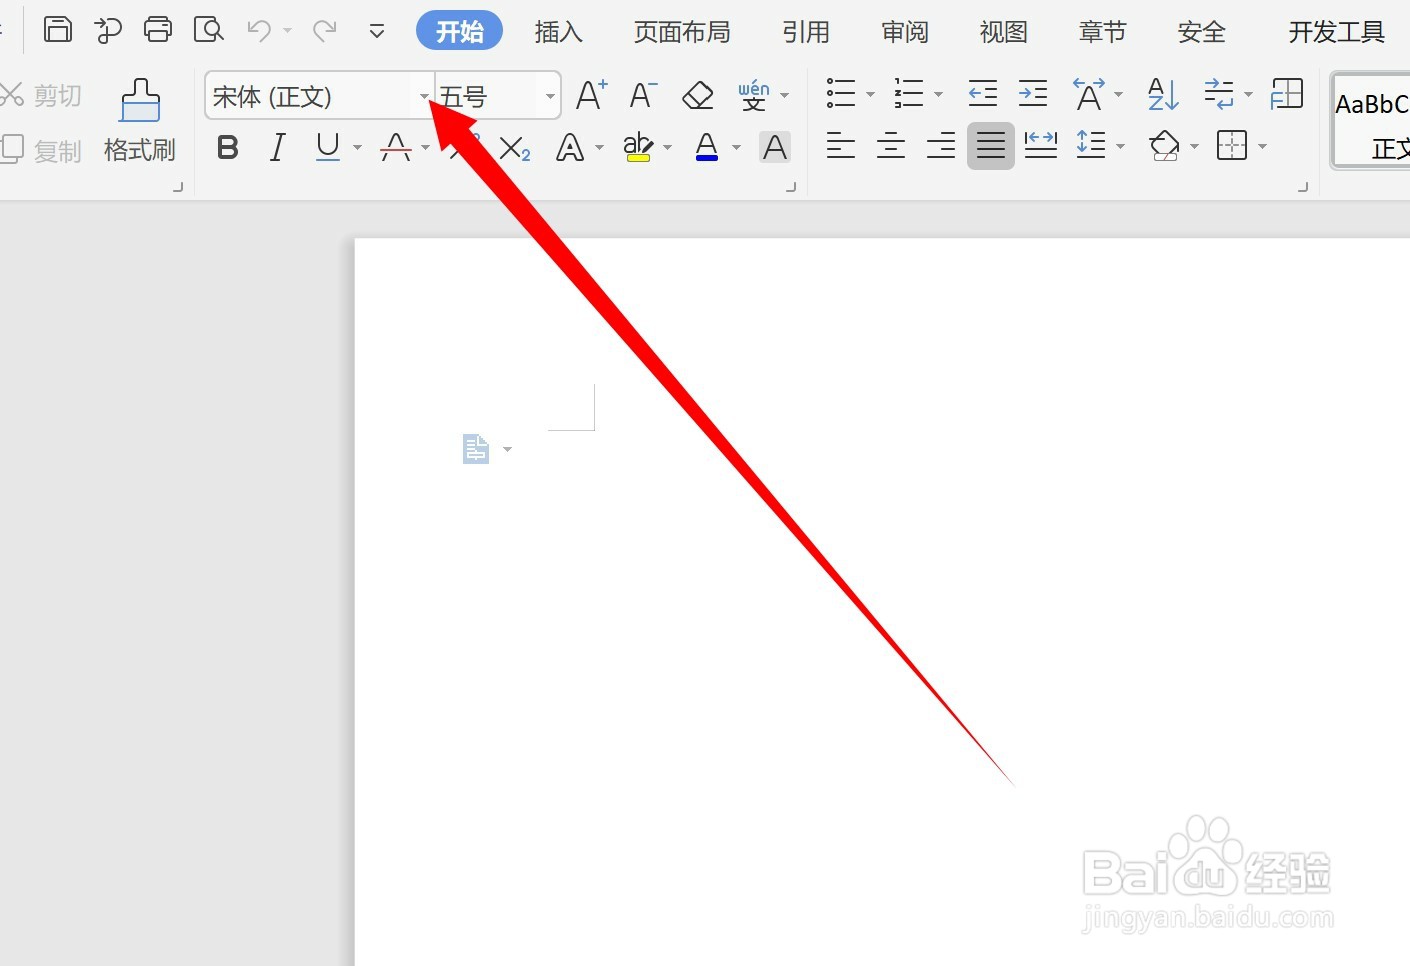Expand the font size dropdown arrow
The image size is (1410, 966).
click(x=550, y=97)
